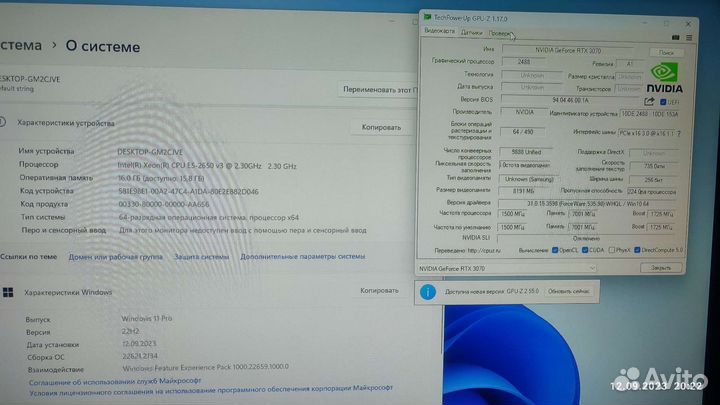Image resolution: width=720 pixels, height=405 pixels.
Task: Click Обновить сейчас in update notice
Action: click(568, 291)
